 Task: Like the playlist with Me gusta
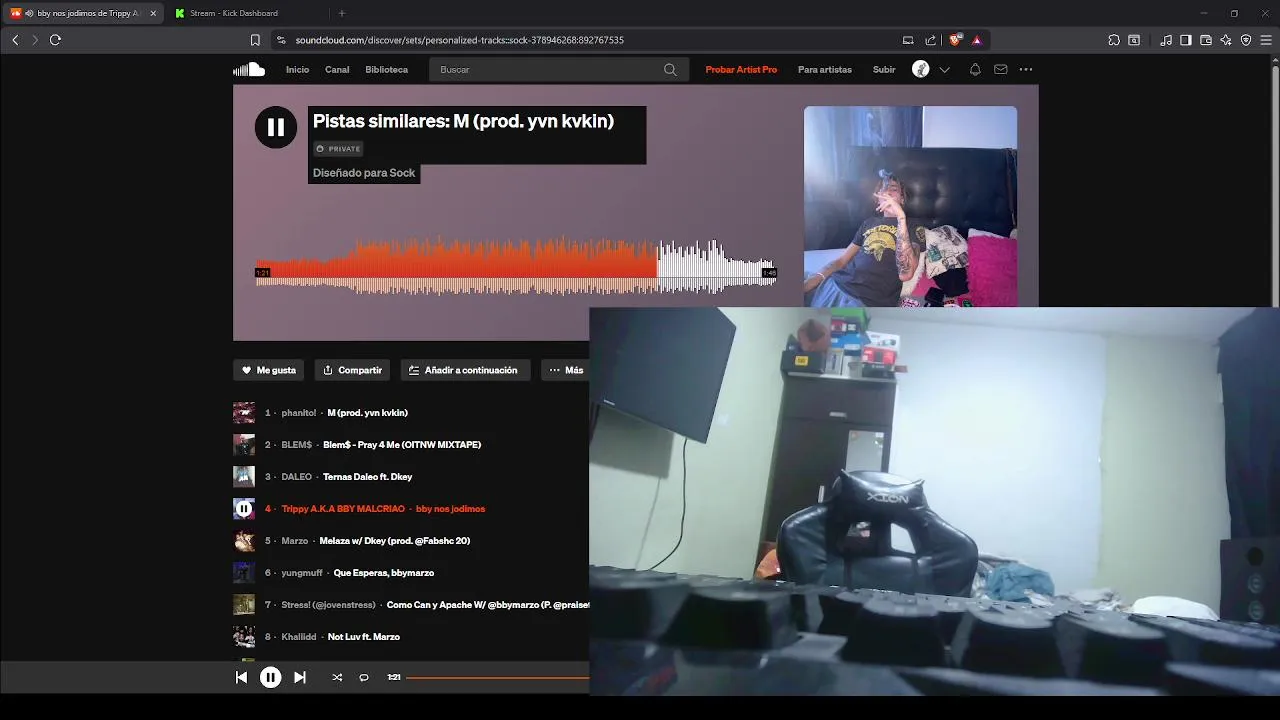pos(268,370)
